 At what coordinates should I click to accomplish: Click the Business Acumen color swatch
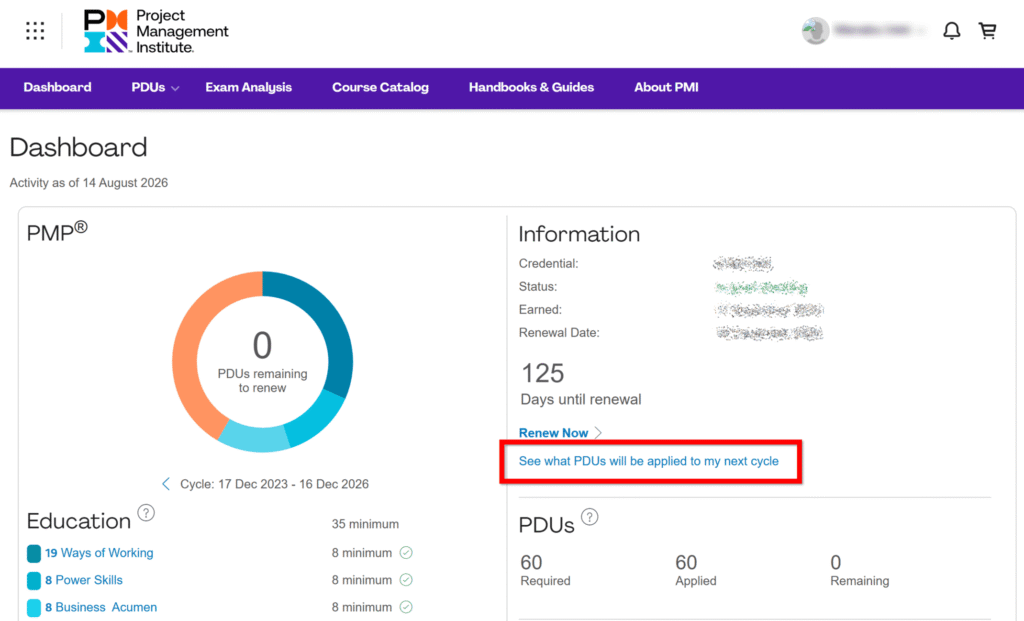[x=34, y=608]
